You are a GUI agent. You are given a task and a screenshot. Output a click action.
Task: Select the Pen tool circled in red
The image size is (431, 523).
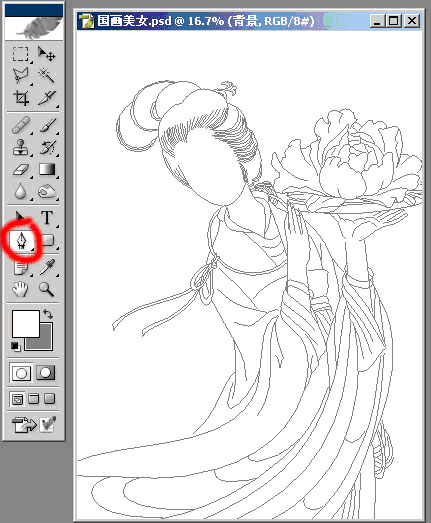tap(21, 240)
